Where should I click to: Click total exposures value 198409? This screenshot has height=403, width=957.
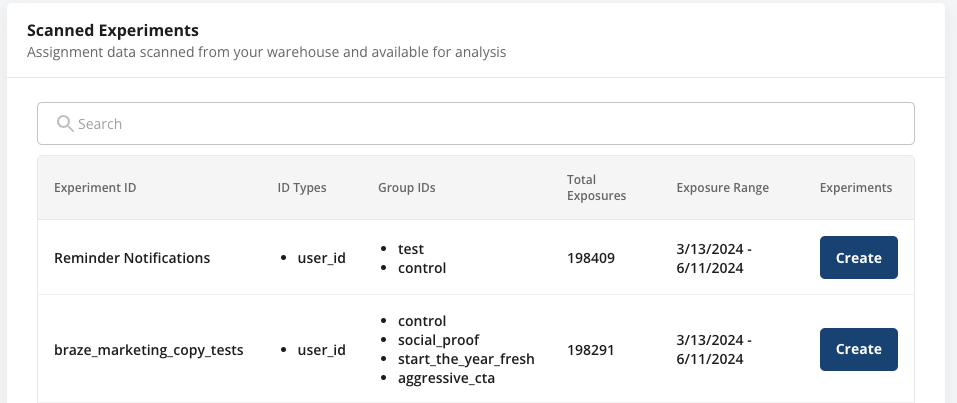click(x=591, y=258)
